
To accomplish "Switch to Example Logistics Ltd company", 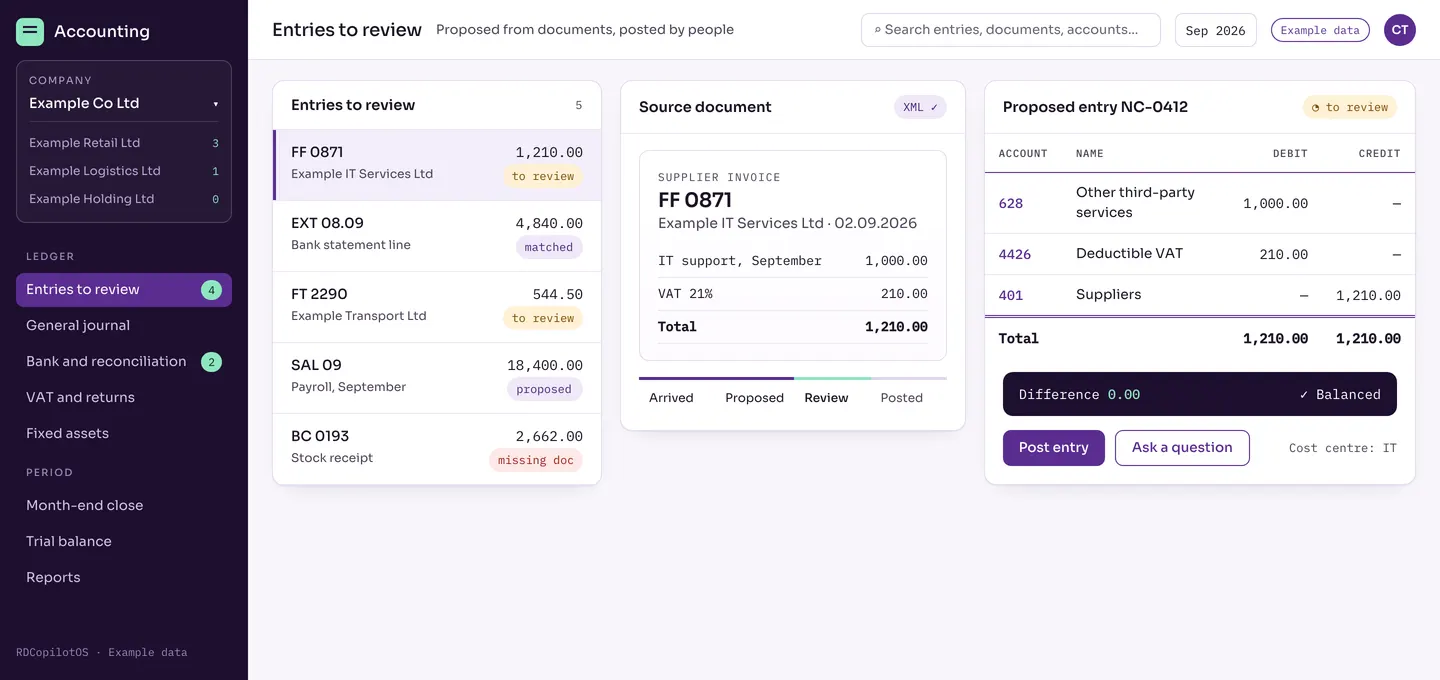I will tap(124, 171).
